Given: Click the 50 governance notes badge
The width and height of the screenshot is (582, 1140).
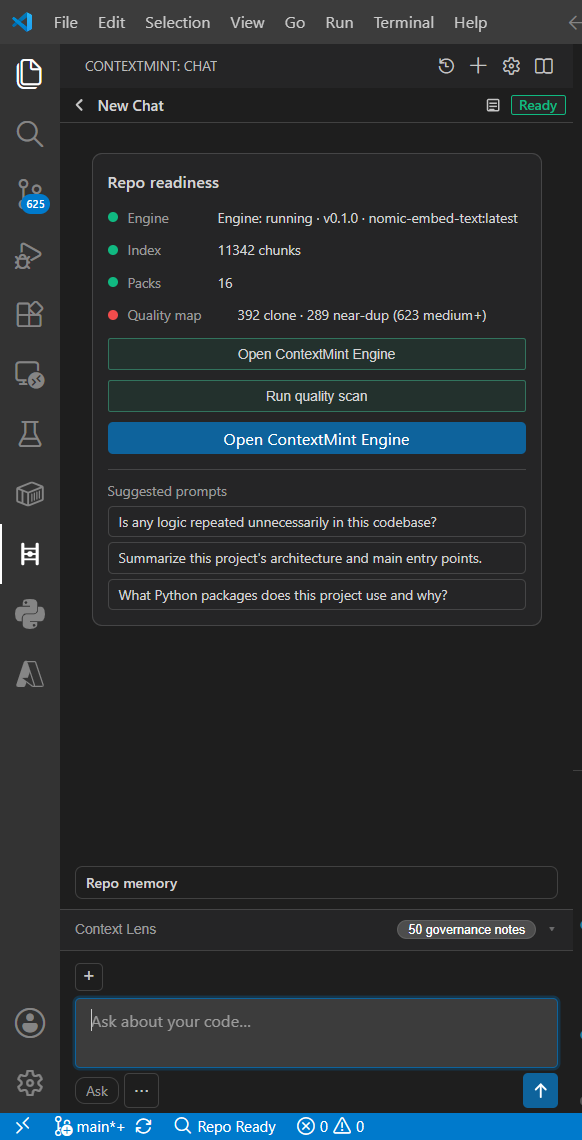Looking at the screenshot, I should point(466,929).
